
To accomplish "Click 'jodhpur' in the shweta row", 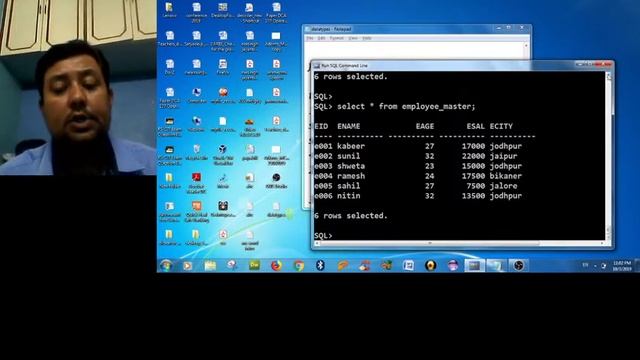I will point(506,166).
